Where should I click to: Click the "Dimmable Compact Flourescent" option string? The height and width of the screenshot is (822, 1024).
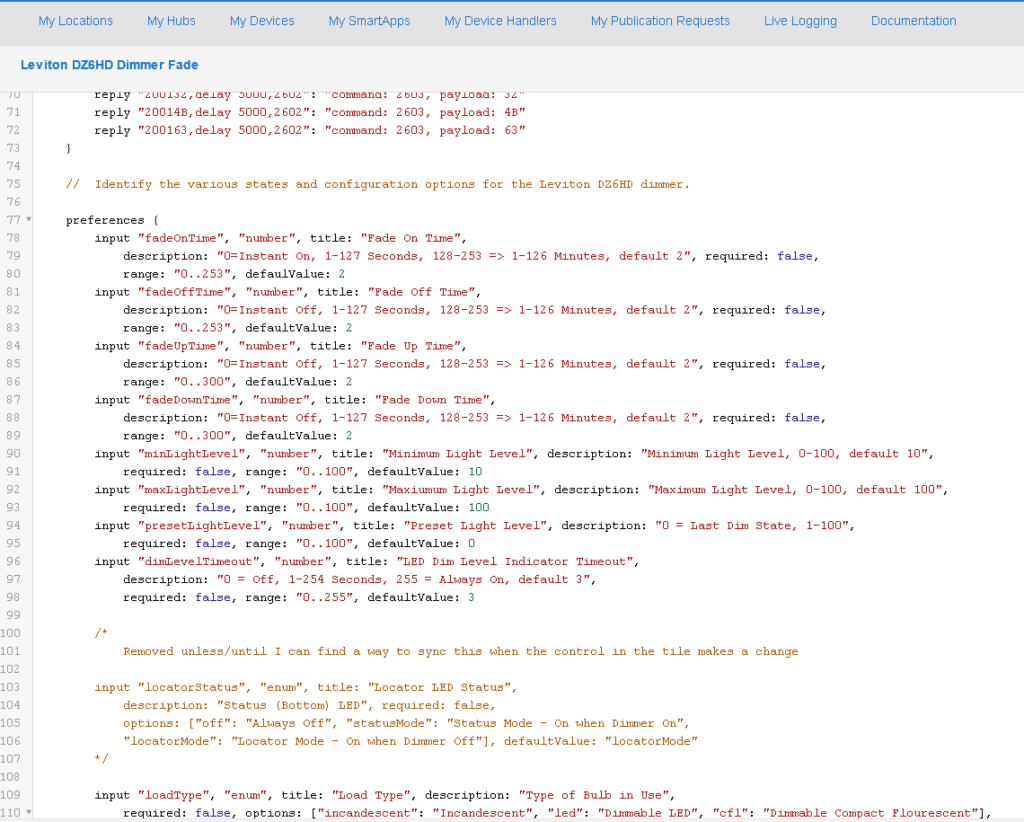coord(871,813)
